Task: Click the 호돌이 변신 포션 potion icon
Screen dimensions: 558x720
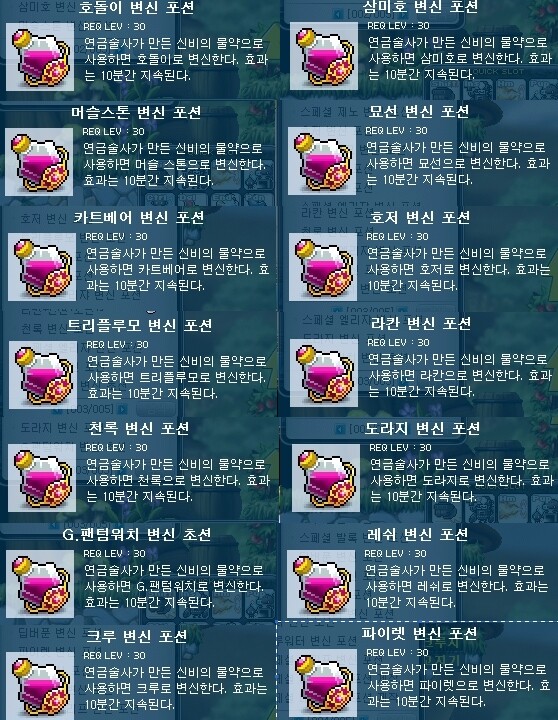Action: (40, 57)
